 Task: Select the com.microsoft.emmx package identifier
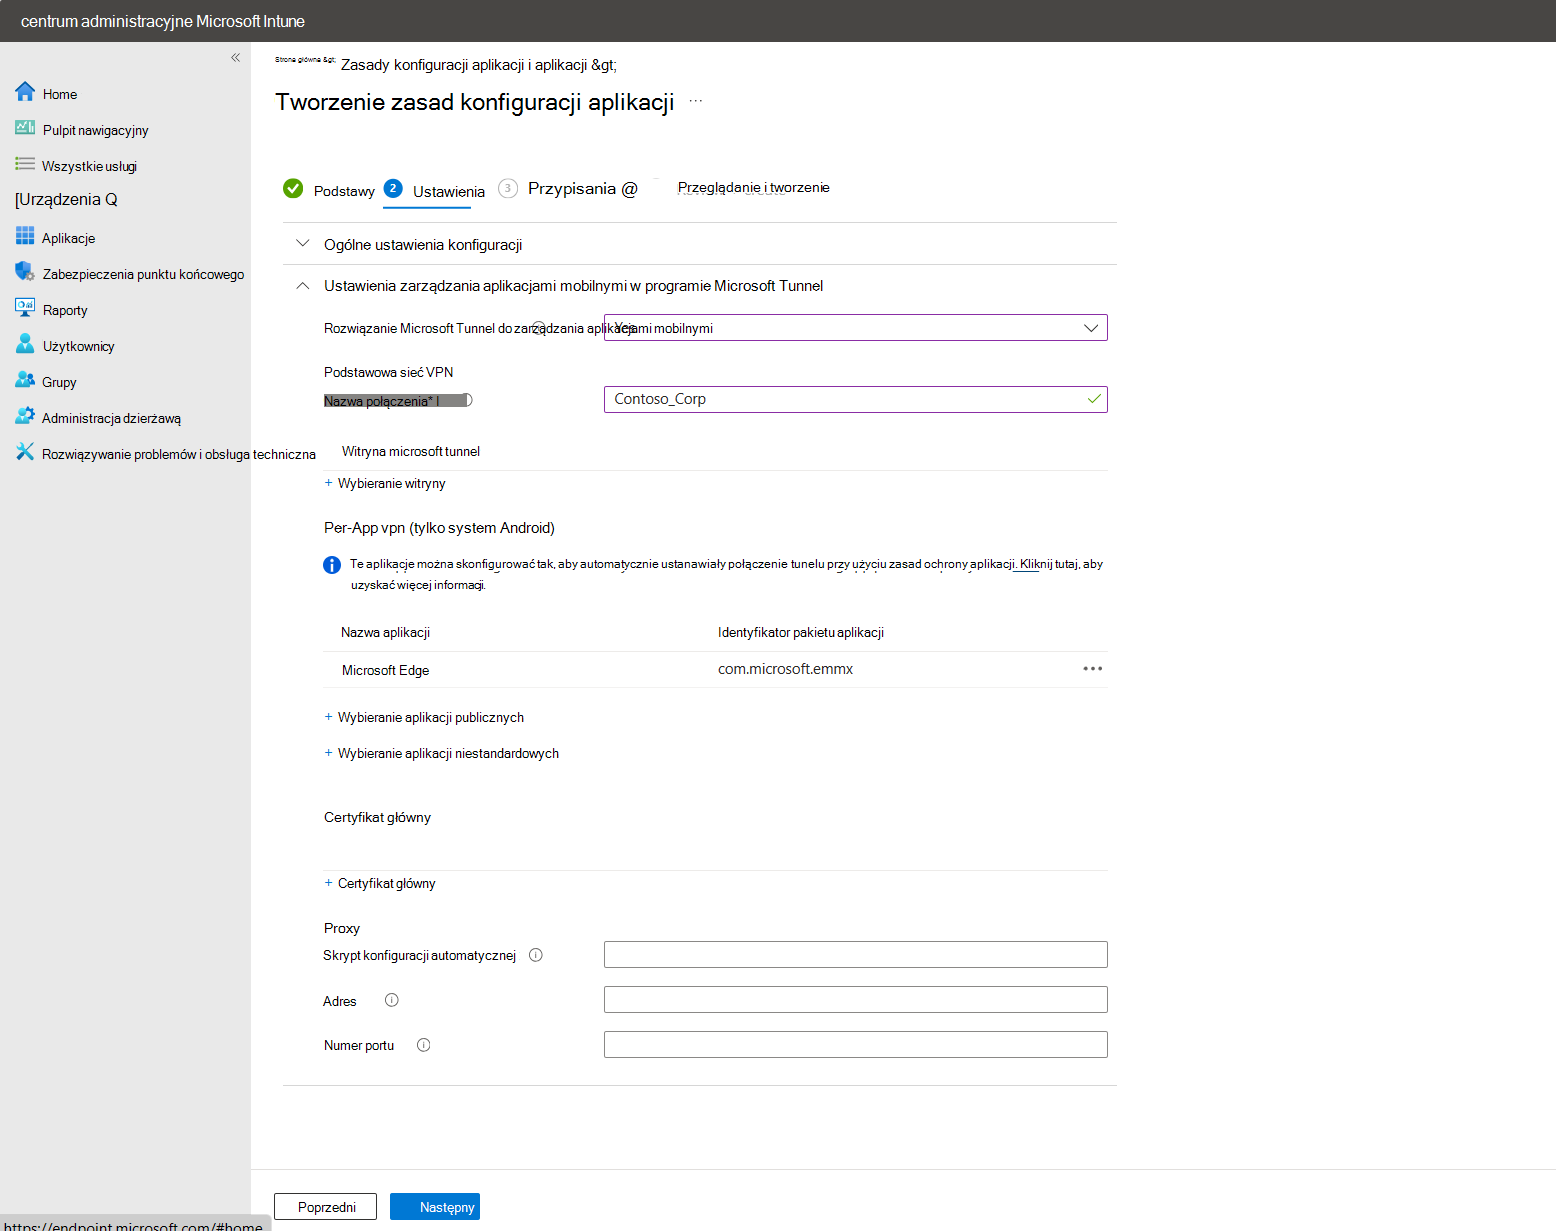click(x=785, y=669)
